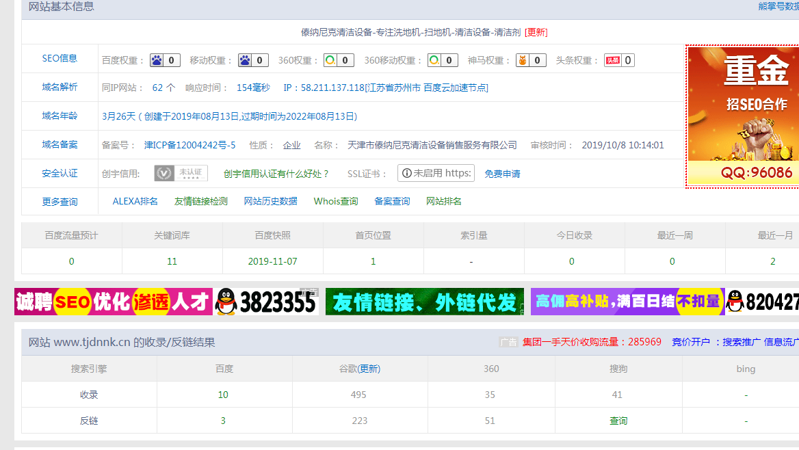Click Baidu snapshot date 2019-11-07
This screenshot has height=450, width=799.
(x=273, y=261)
